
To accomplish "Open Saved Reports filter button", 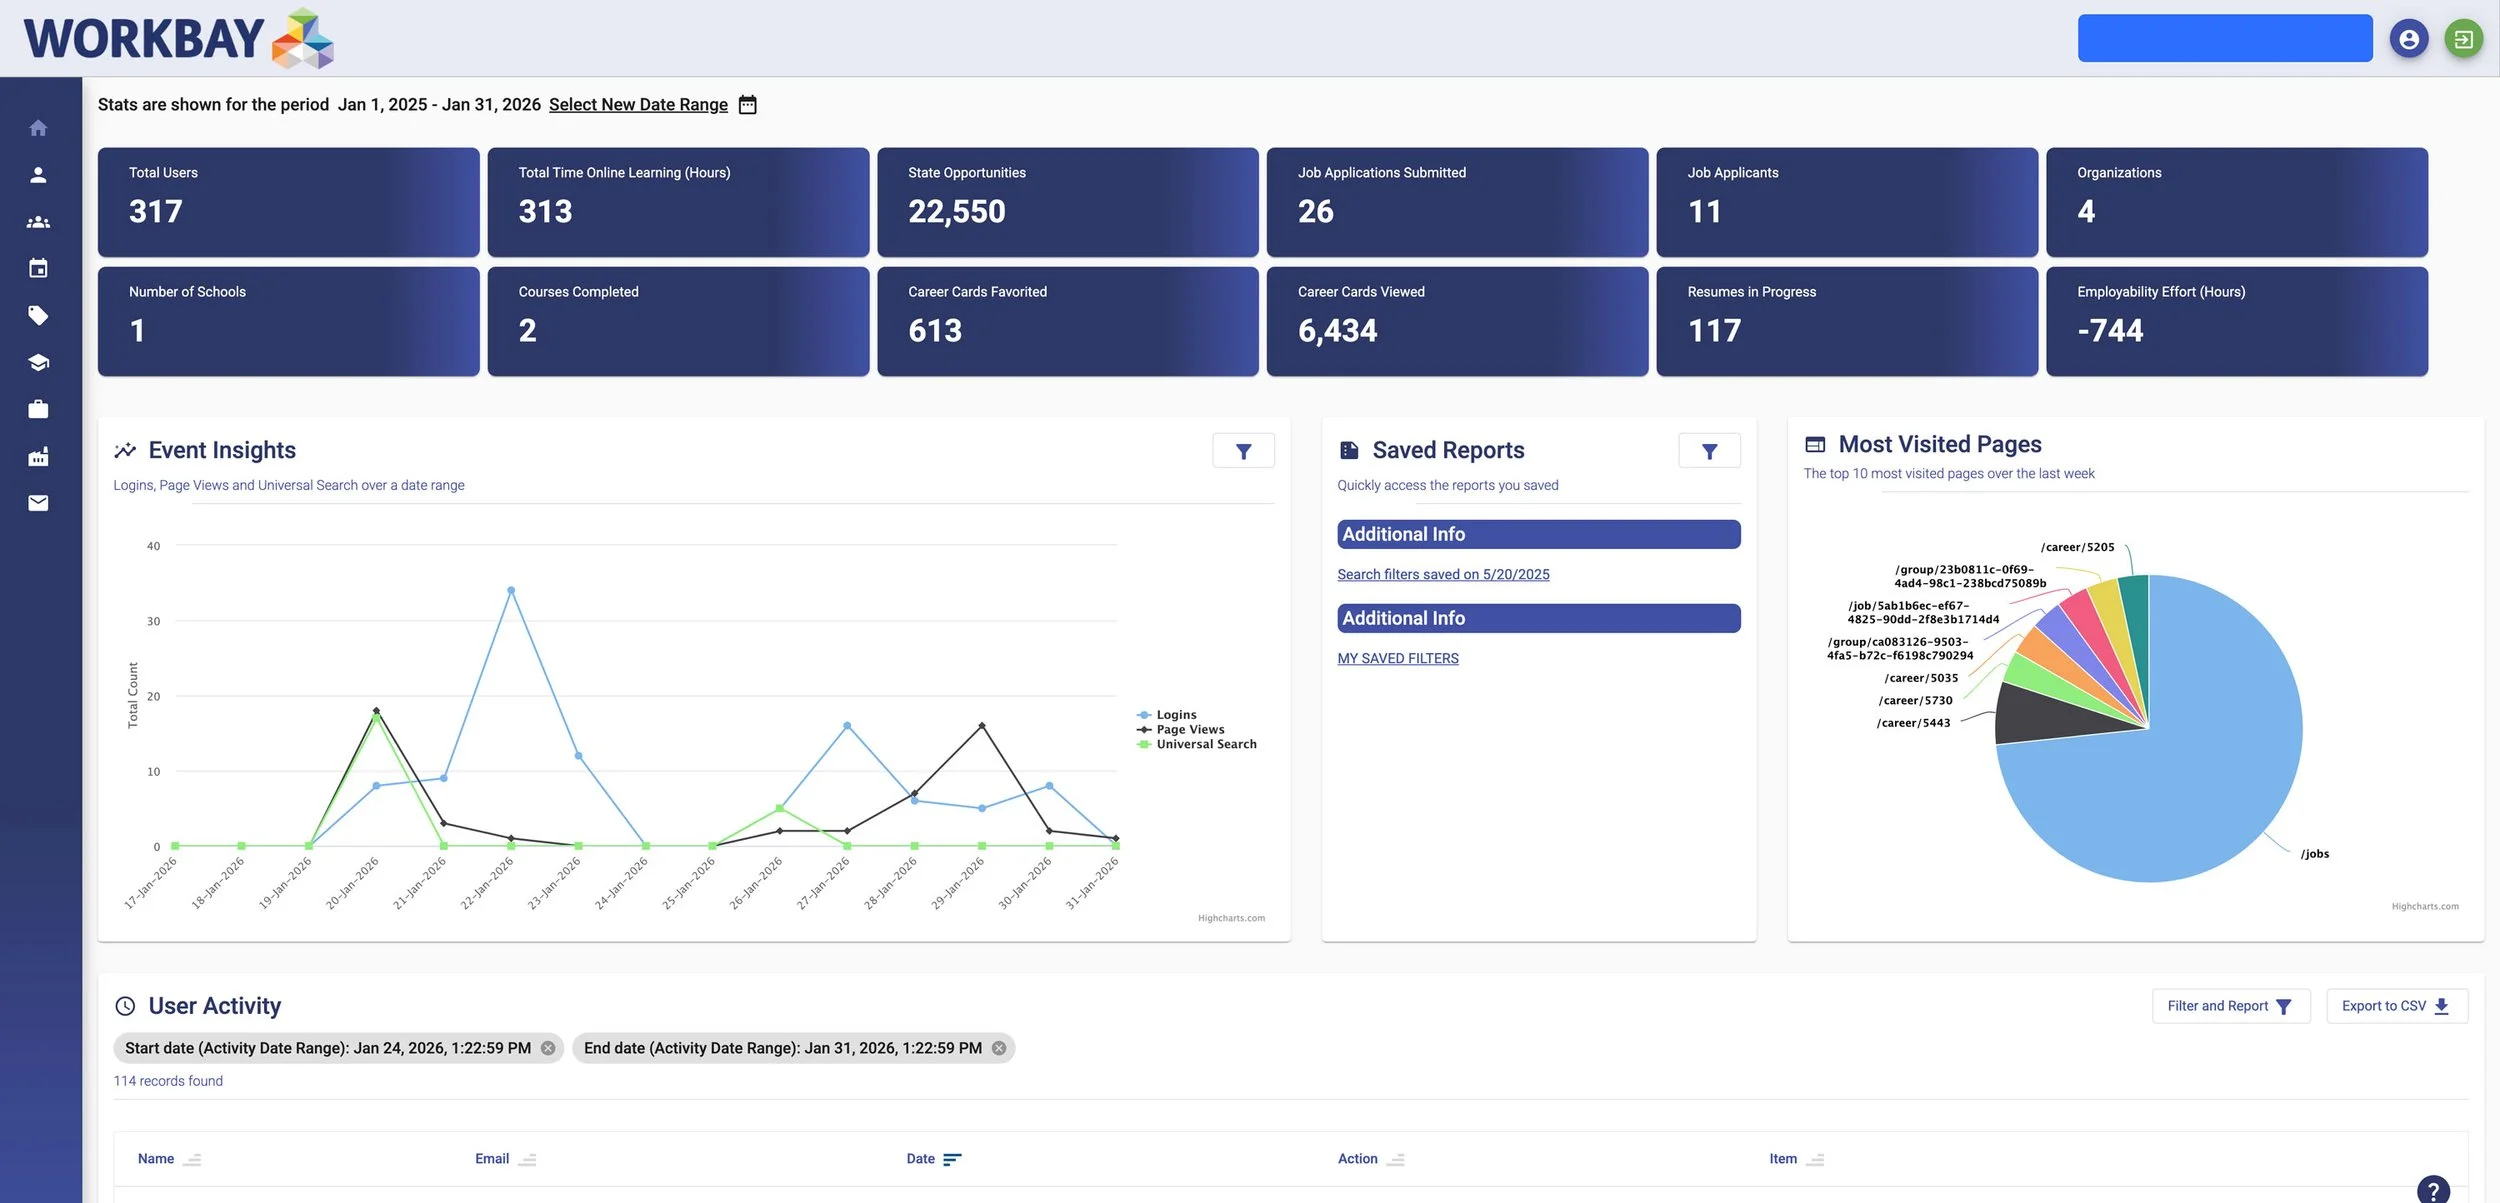I will [x=1709, y=451].
